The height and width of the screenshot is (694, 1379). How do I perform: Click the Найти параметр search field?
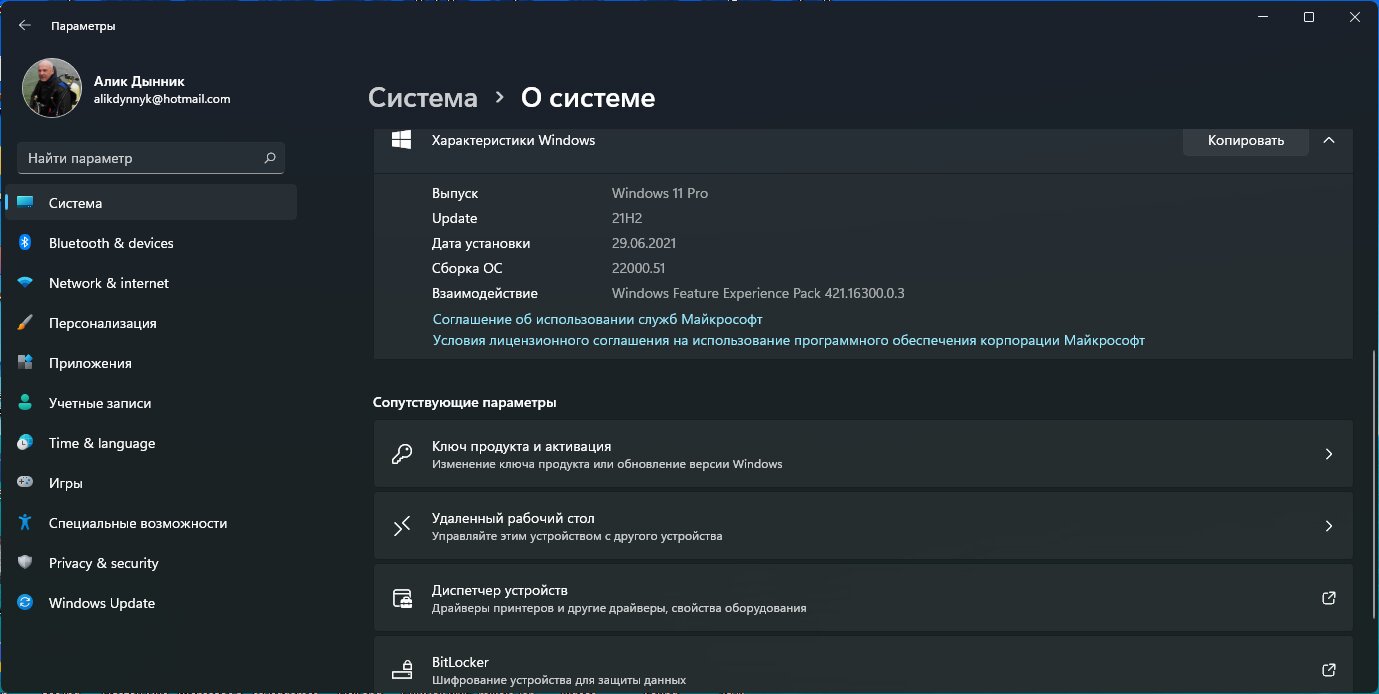(x=151, y=158)
